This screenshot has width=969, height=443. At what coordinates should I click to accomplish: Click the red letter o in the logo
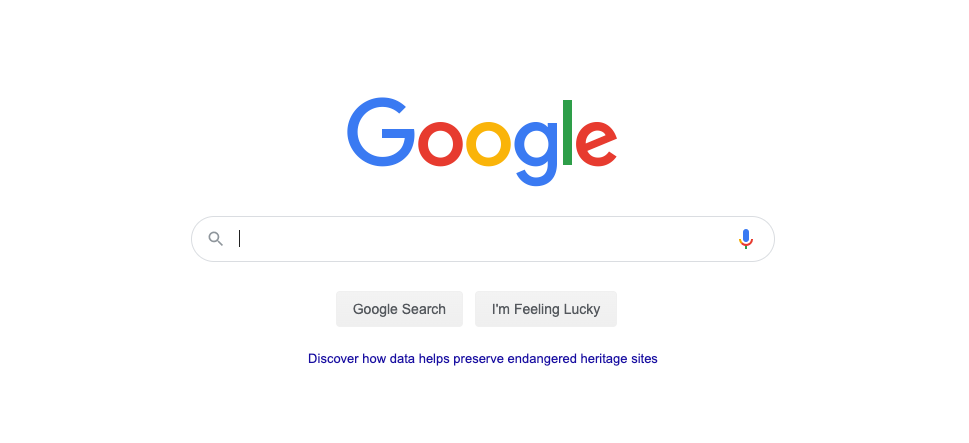441,144
